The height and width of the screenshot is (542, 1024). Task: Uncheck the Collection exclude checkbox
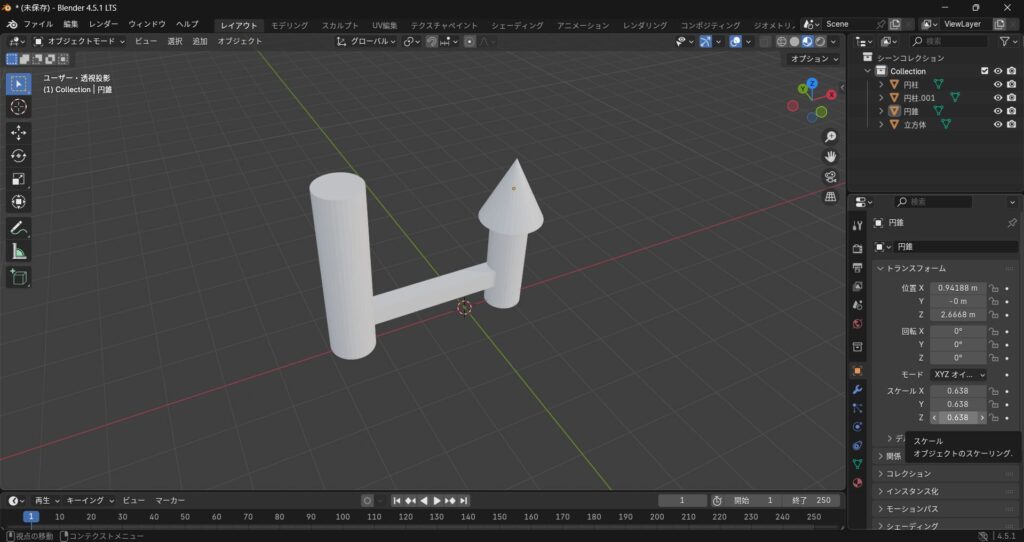[985, 71]
